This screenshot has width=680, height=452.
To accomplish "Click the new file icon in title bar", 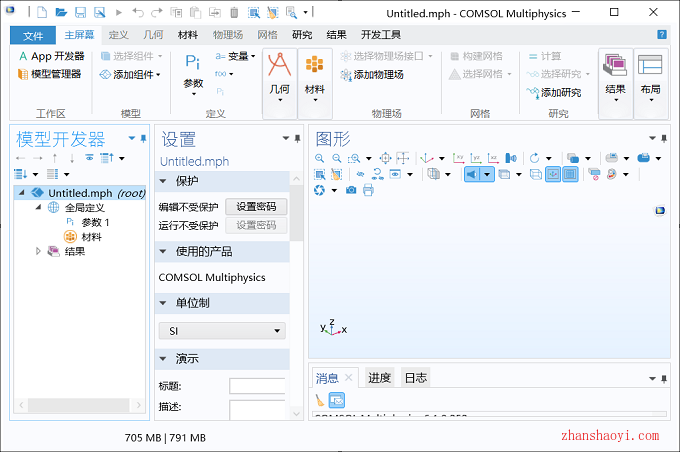I will 42,12.
